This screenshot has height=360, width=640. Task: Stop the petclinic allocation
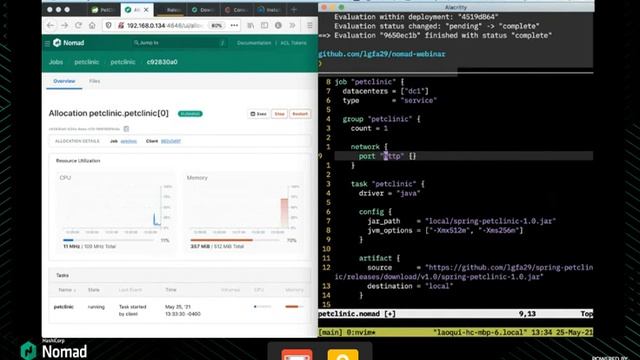click(279, 114)
